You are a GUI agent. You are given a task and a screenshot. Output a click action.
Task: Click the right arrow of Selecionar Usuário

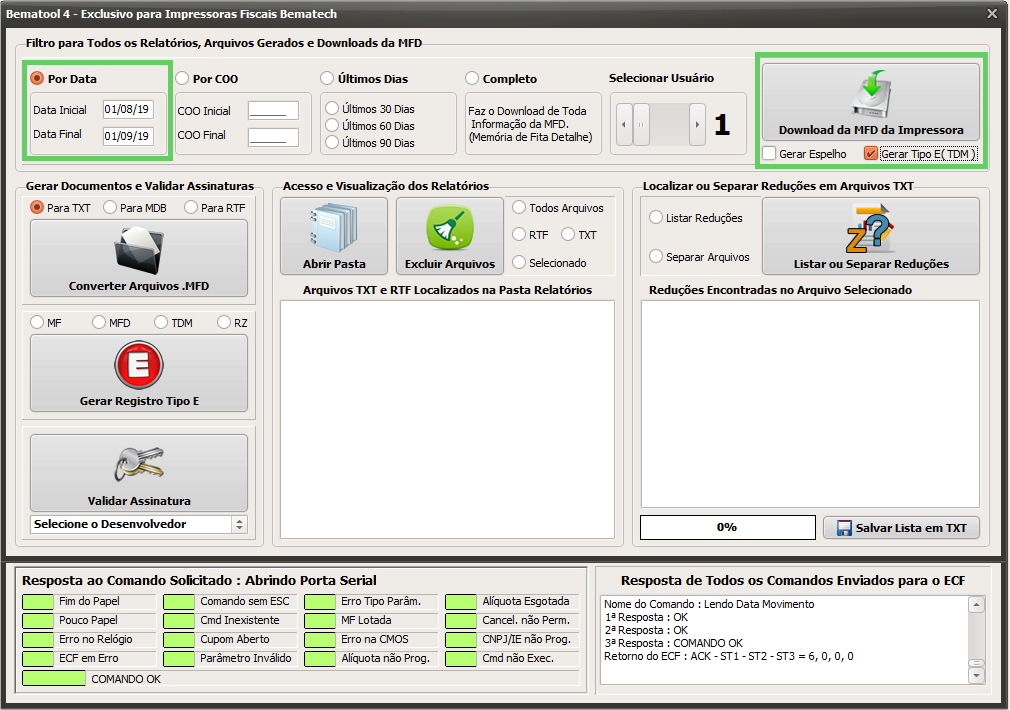point(697,124)
